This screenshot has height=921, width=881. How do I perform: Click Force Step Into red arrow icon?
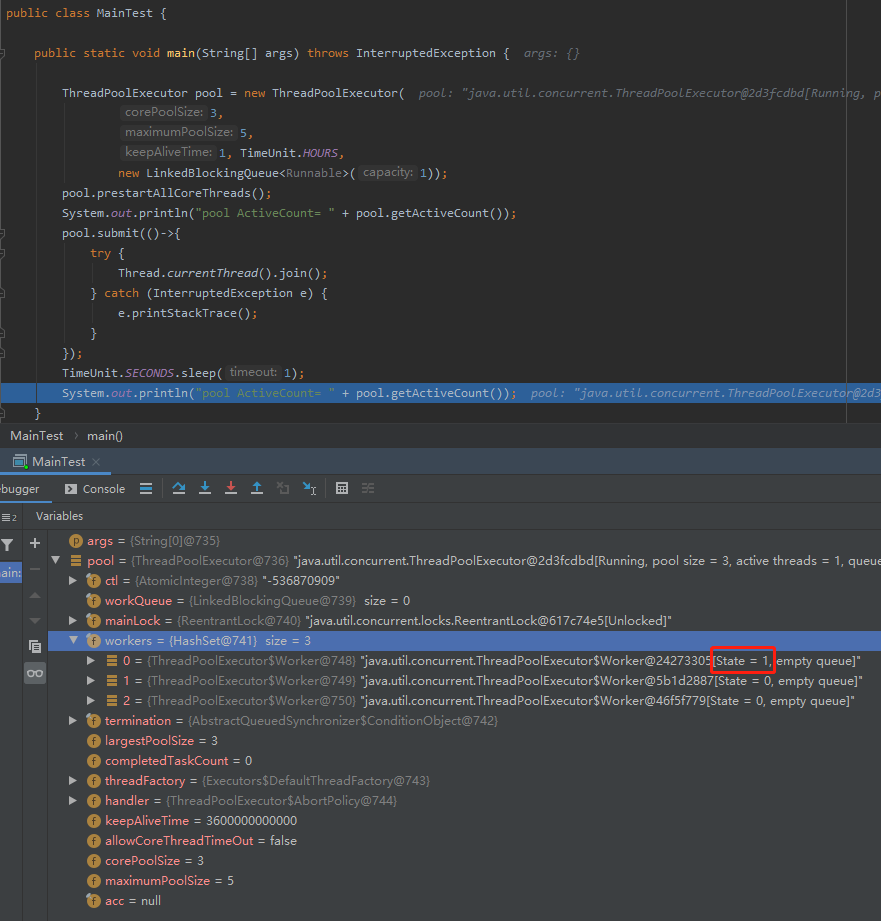pyautogui.click(x=231, y=488)
